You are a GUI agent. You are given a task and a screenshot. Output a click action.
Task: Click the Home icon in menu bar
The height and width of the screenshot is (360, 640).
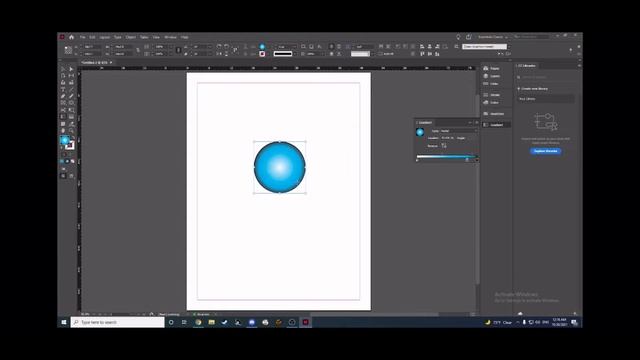[x=71, y=37]
